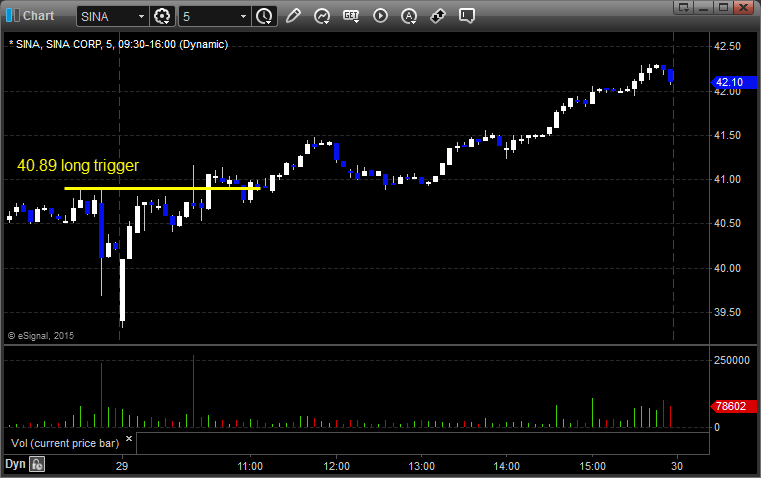This screenshot has width=761, height=478.
Task: Click the blue chart window icon
Action: (x=12, y=16)
